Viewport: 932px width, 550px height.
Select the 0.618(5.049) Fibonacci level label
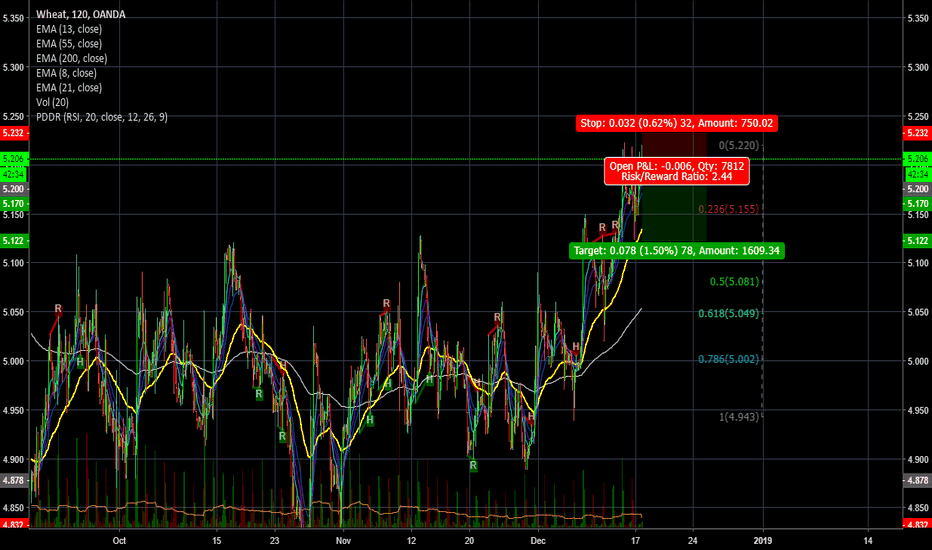(x=728, y=313)
